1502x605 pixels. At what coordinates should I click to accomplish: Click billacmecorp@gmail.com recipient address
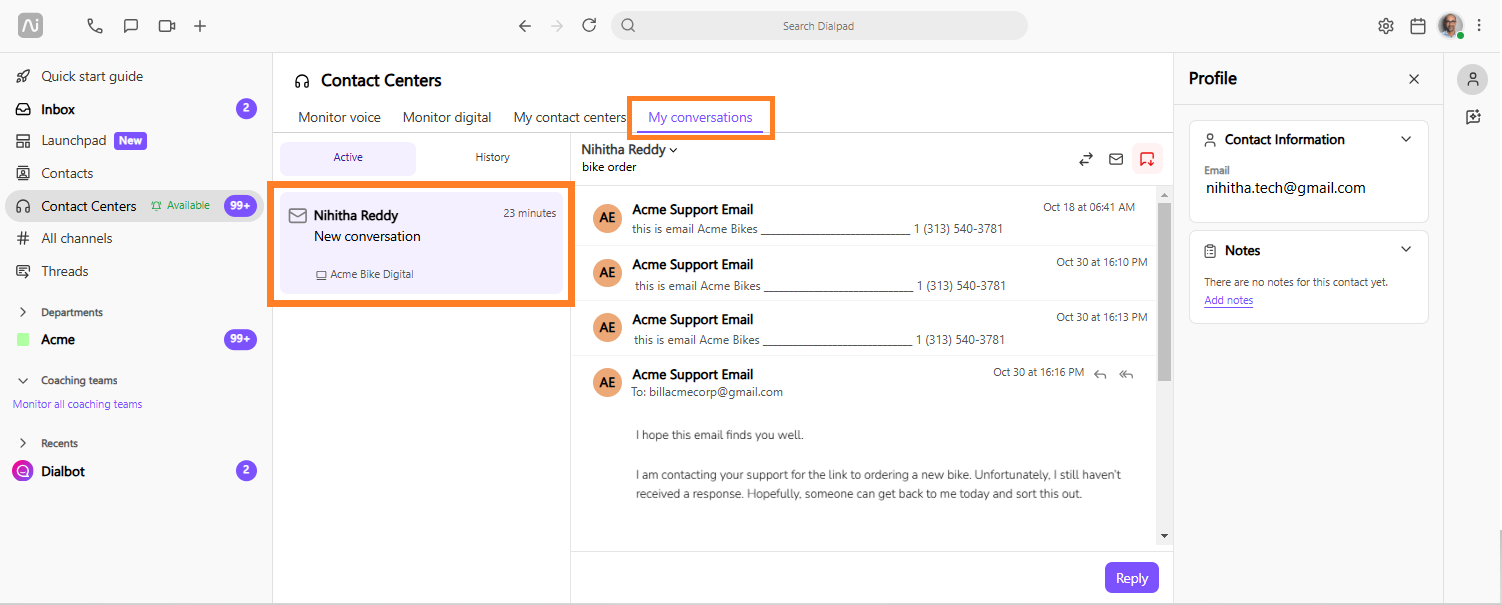pos(716,392)
